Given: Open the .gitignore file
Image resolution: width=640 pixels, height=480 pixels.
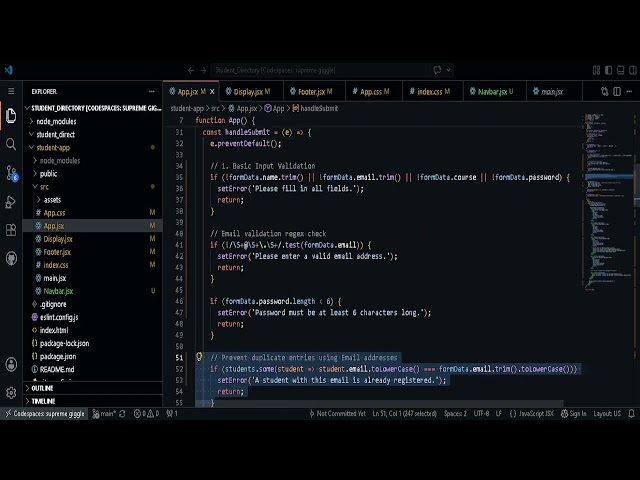Looking at the screenshot, I should [93, 304].
